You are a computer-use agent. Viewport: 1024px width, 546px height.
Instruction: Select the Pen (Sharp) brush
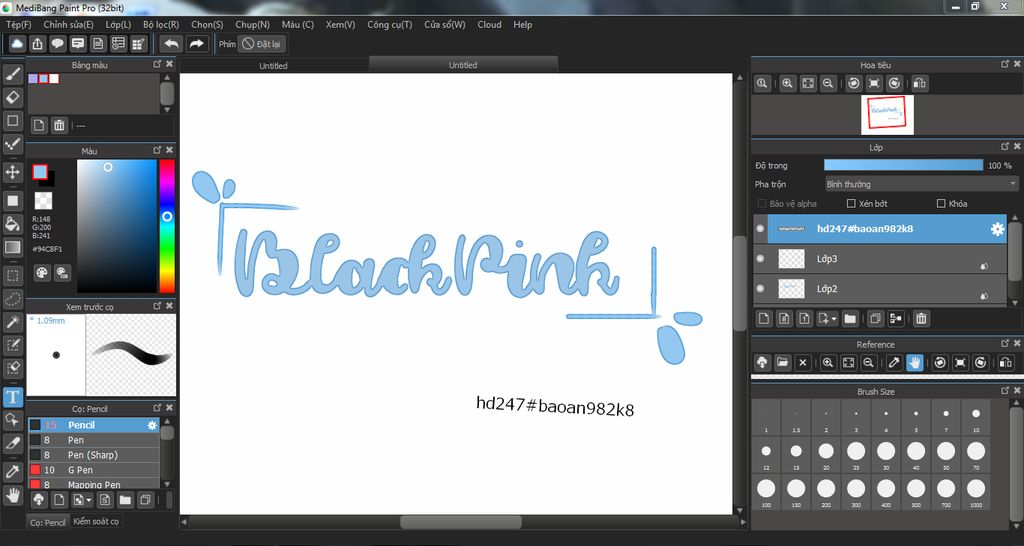pos(93,455)
